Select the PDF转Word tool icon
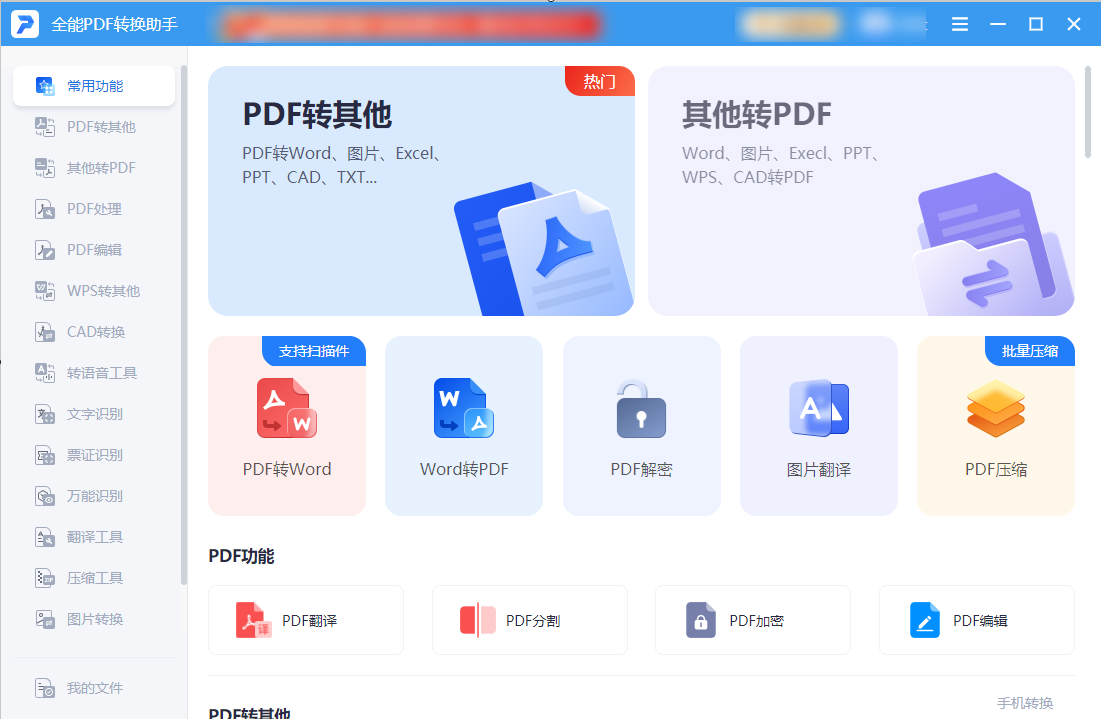The image size is (1101, 719). tap(287, 408)
